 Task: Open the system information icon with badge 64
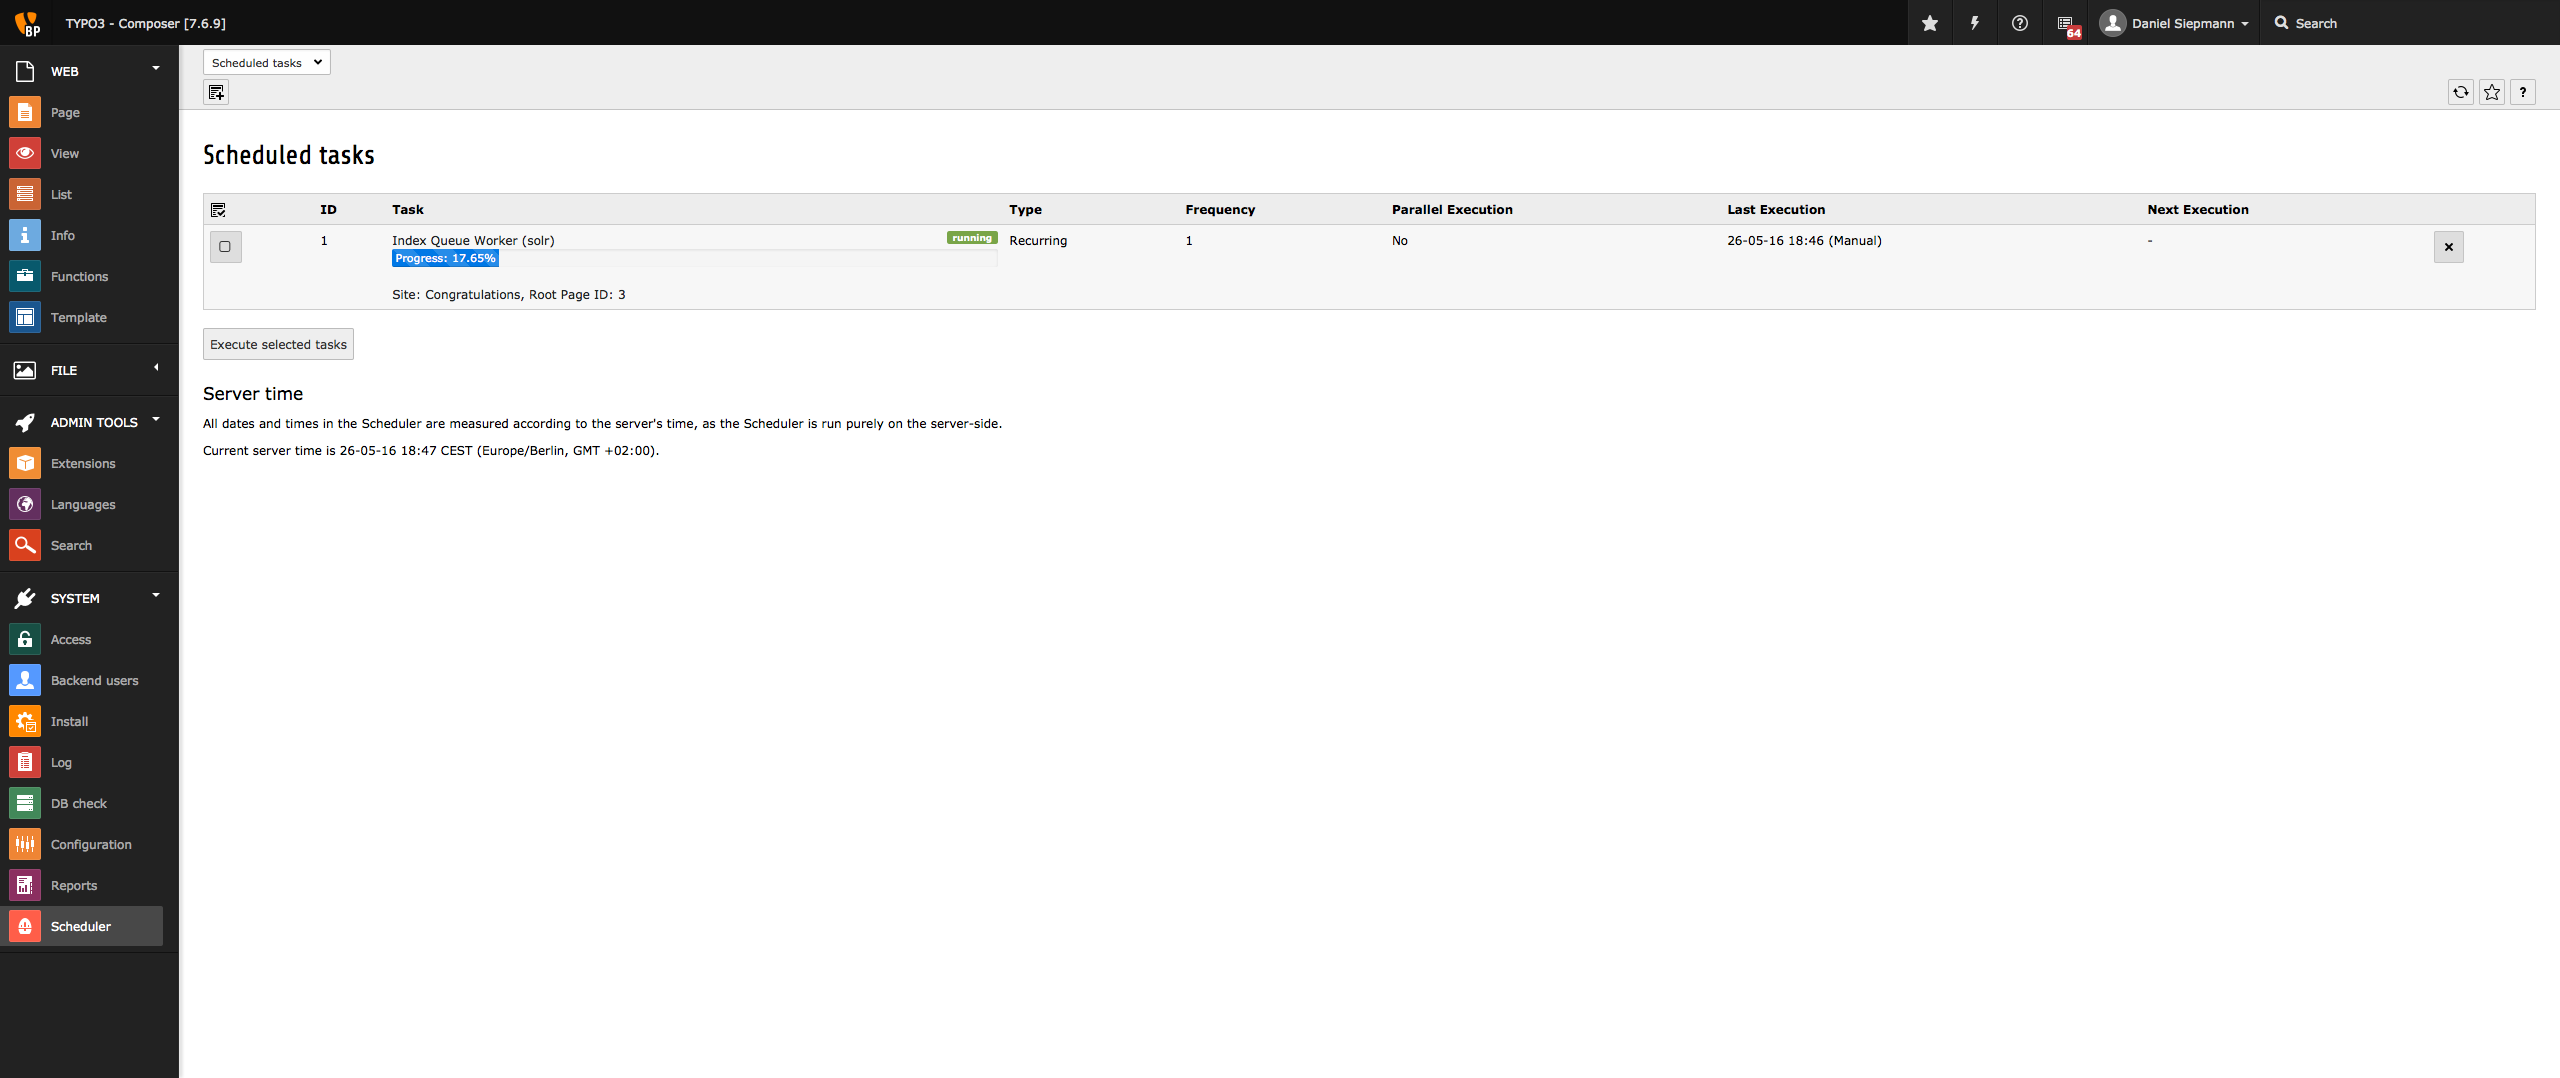tap(2066, 24)
